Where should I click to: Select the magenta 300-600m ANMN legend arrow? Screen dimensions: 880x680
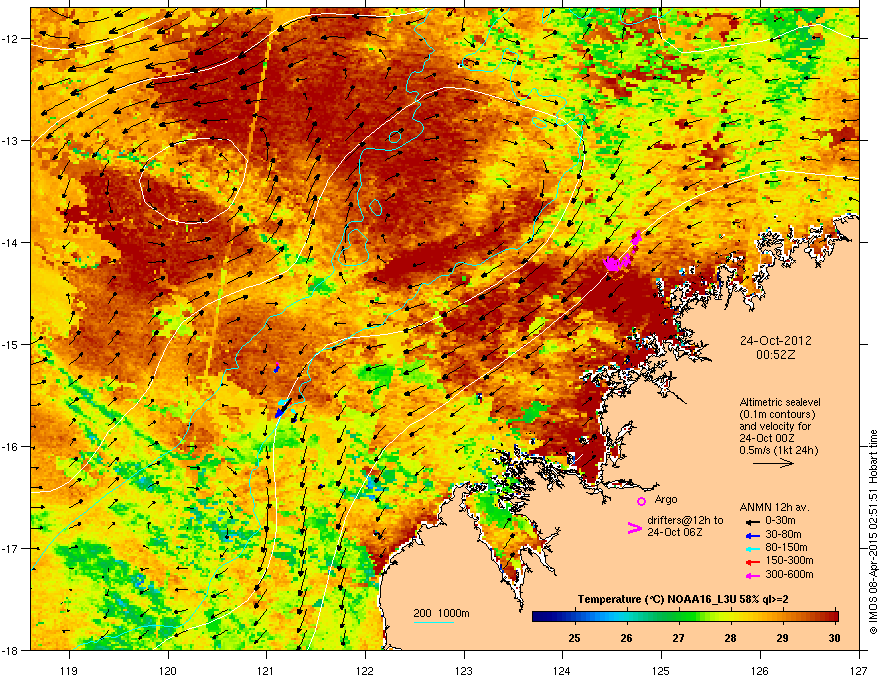(751, 575)
